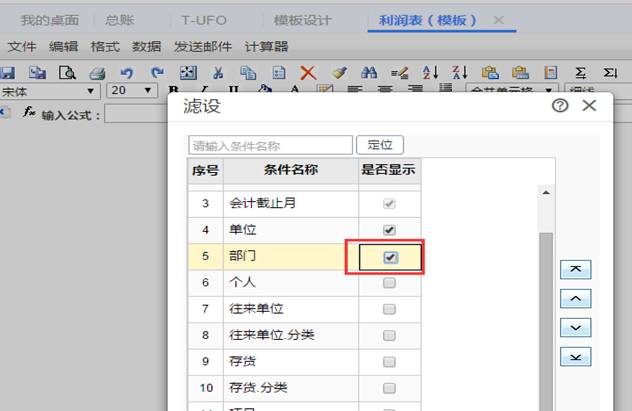632x411 pixels.
Task: Click the Undo arrow icon
Action: (x=126, y=73)
